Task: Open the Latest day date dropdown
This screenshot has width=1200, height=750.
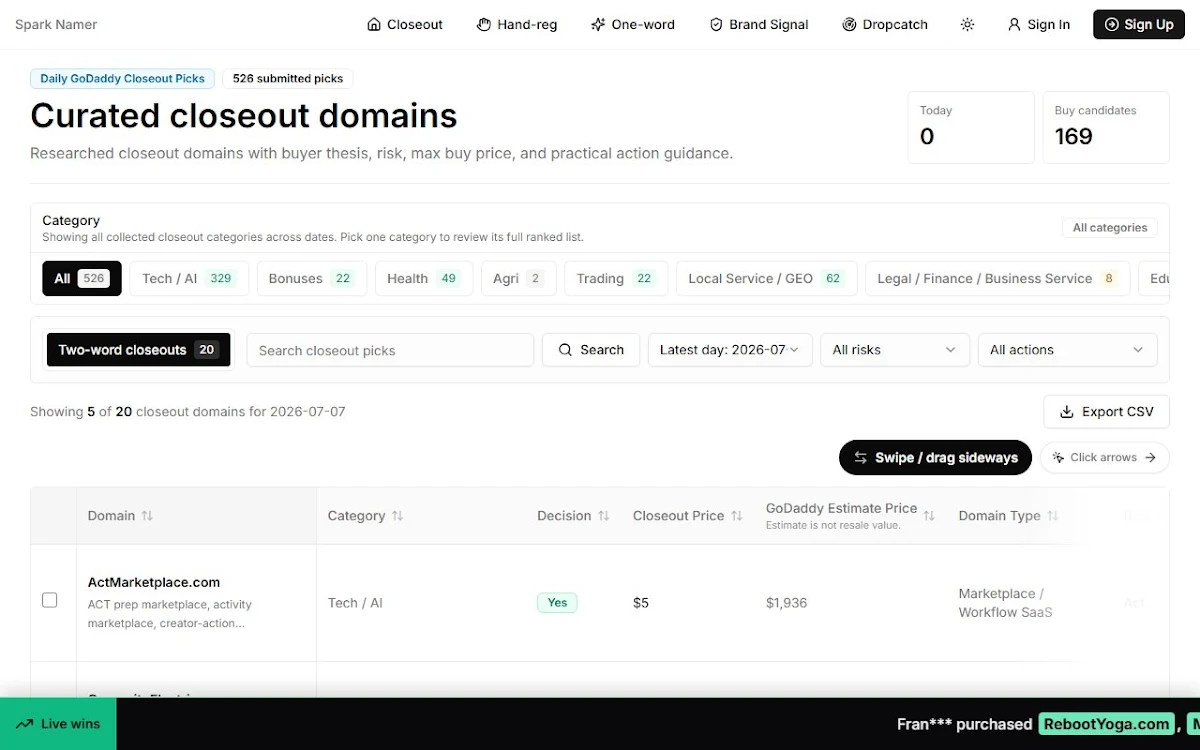Action: coord(730,350)
